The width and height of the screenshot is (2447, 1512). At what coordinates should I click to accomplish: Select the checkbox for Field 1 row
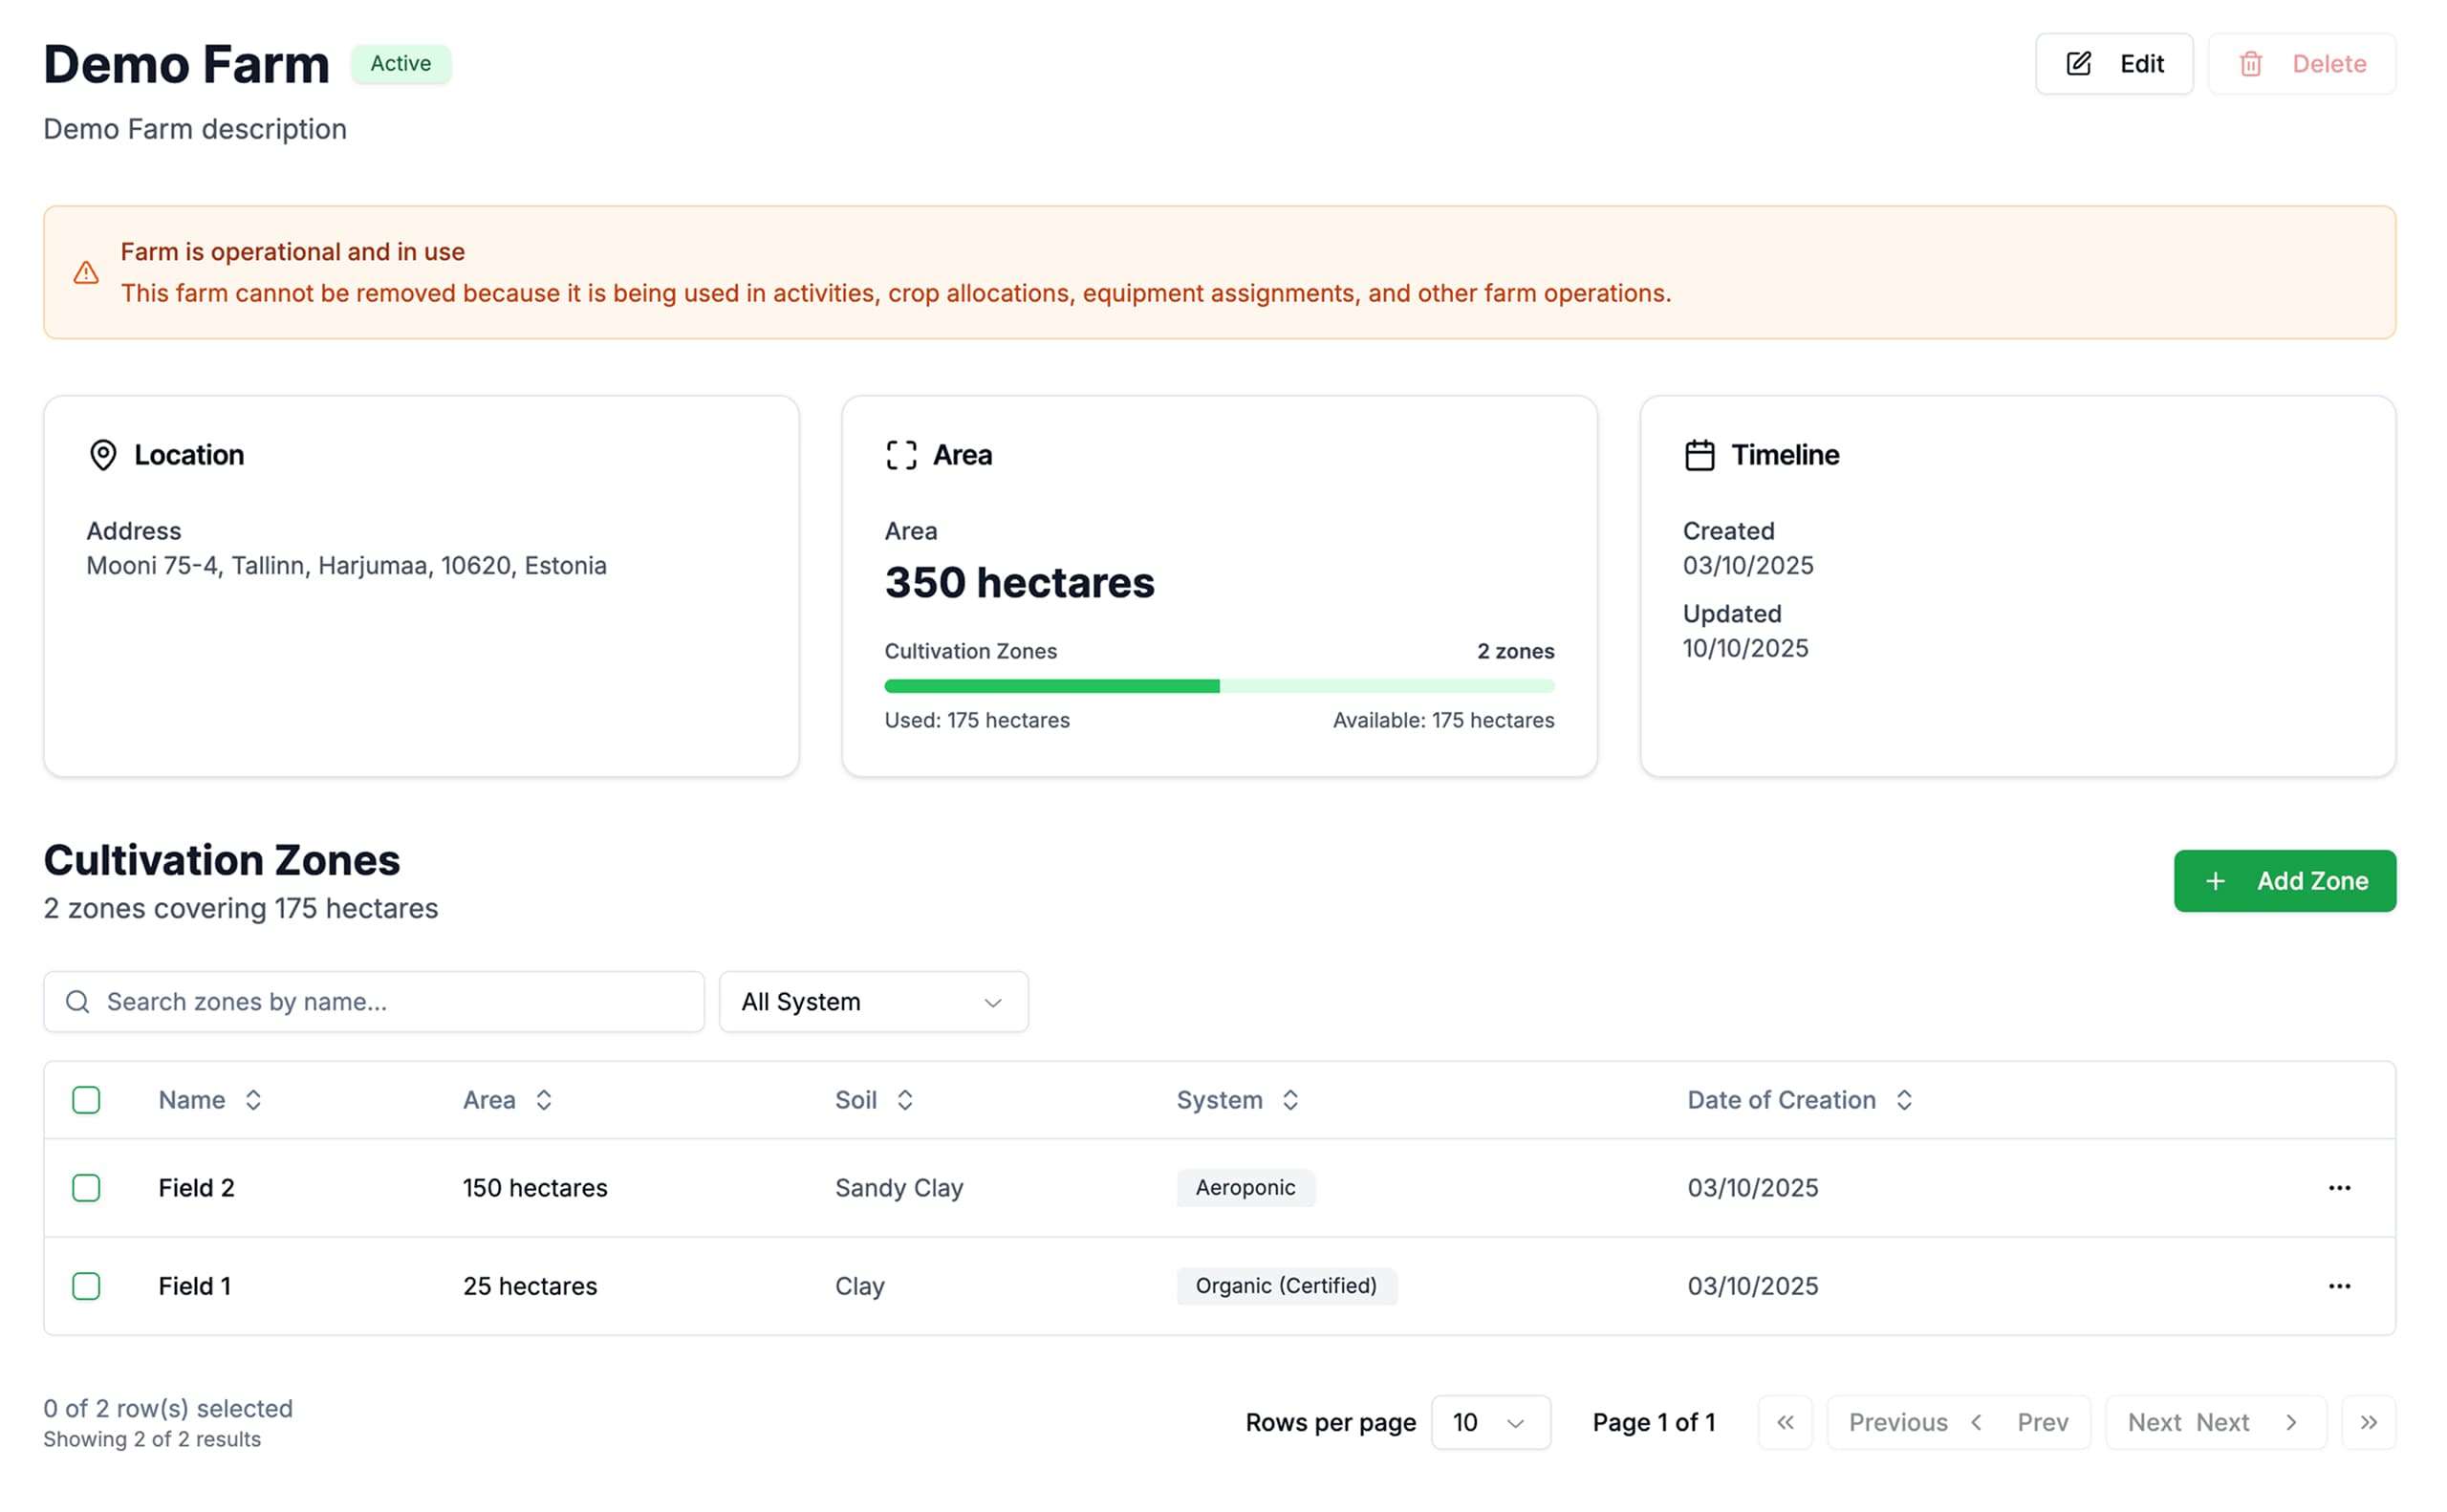point(86,1286)
